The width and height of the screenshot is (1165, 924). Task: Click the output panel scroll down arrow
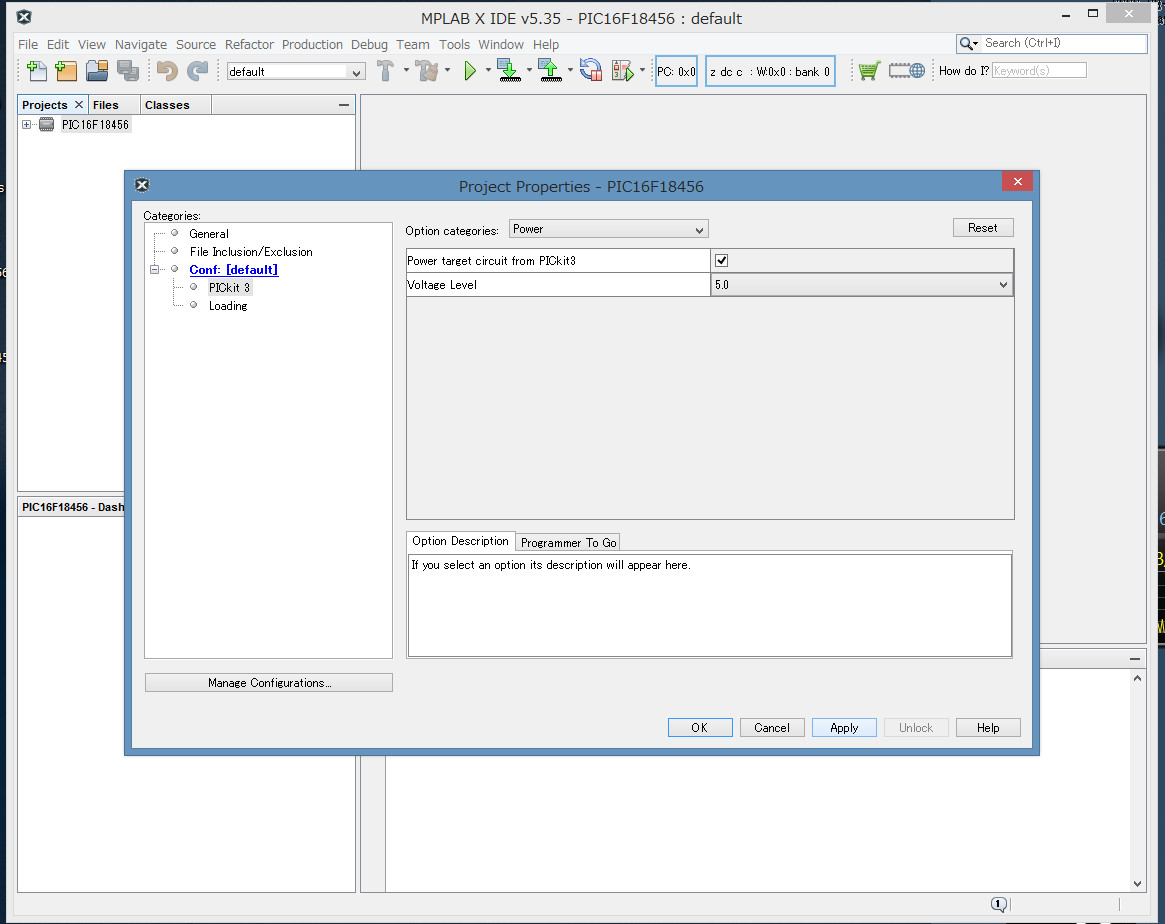pos(1137,884)
